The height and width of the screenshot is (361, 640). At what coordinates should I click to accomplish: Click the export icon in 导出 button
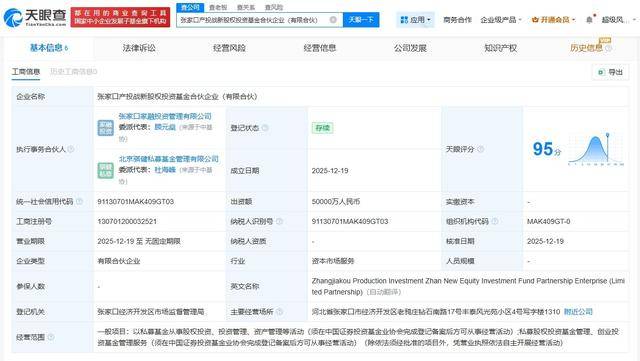601,72
